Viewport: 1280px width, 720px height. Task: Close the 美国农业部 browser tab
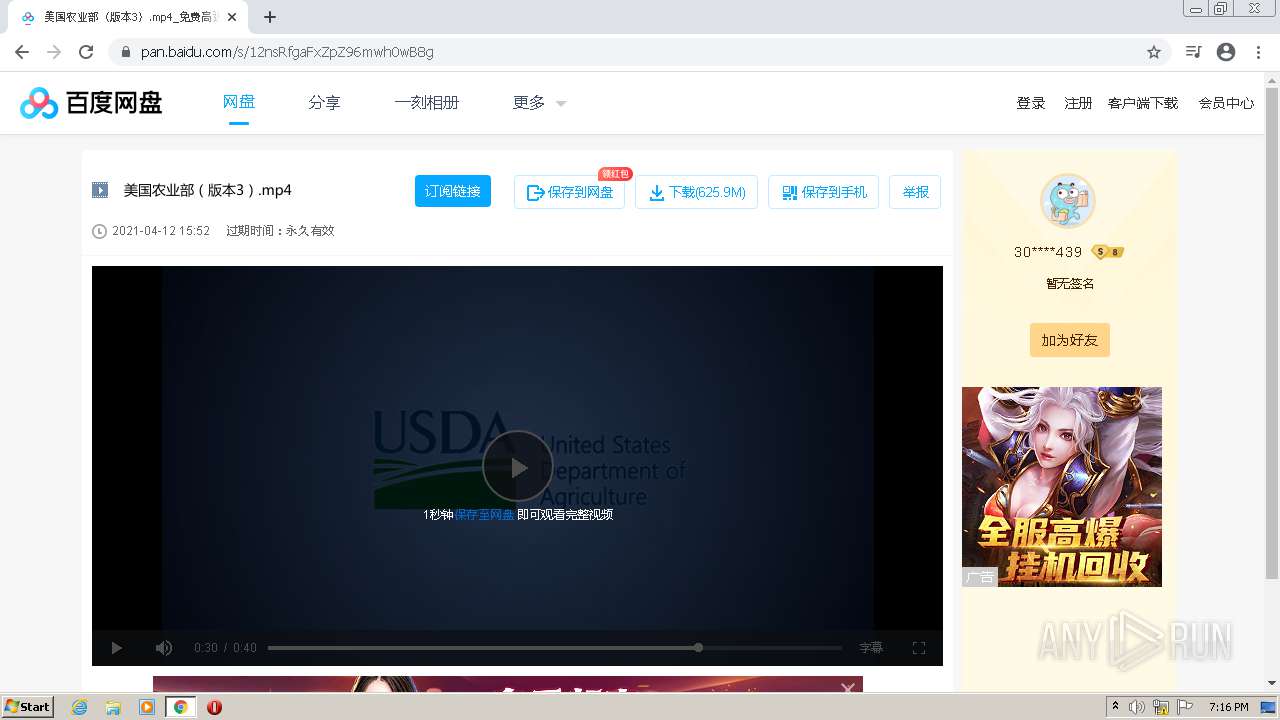tap(232, 17)
